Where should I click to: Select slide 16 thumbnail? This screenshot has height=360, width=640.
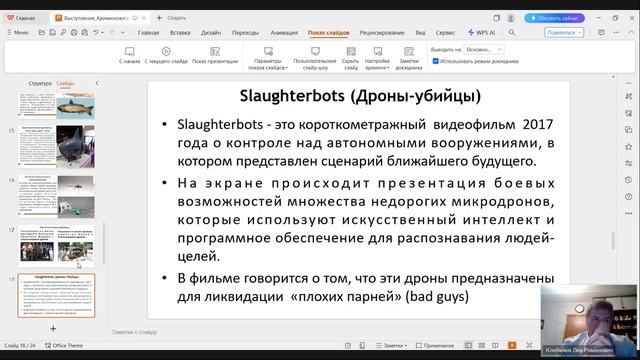coord(56,197)
